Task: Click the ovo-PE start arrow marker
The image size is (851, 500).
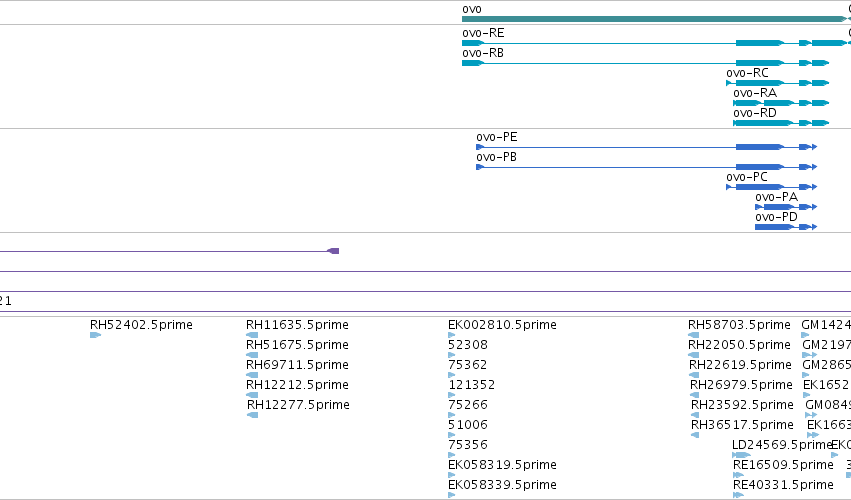Action: 480,147
